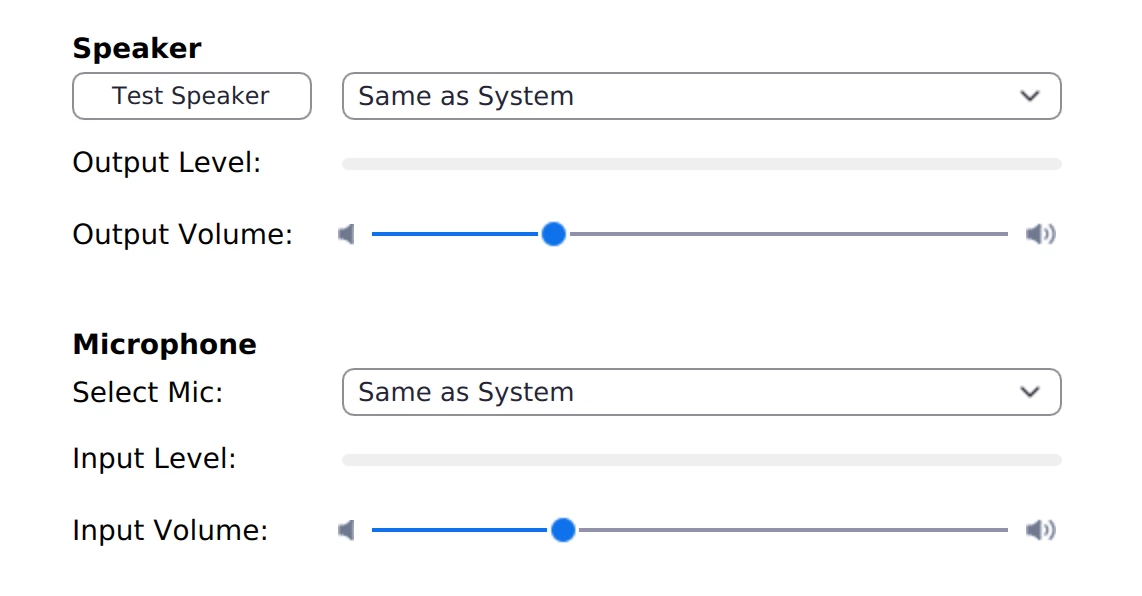1142x596 pixels.
Task: Click the Output Level meter bar
Action: tap(701, 164)
